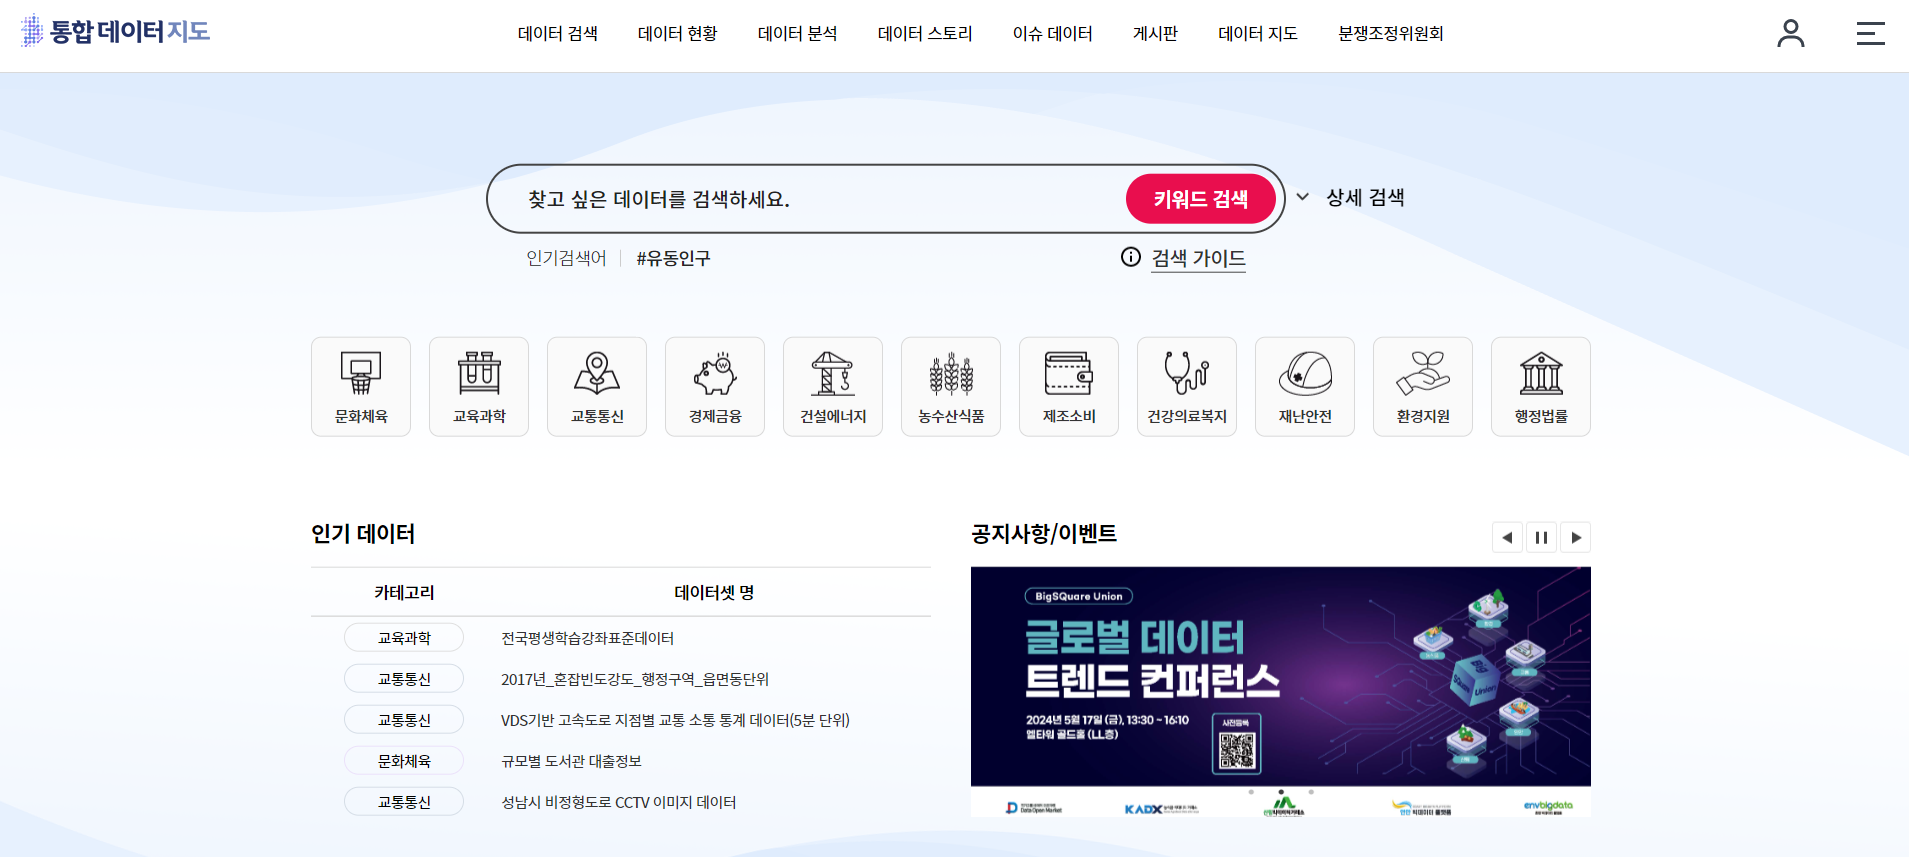Click 교육과학 tag in popular data list
Image resolution: width=1909 pixels, height=857 pixels.
point(404,638)
